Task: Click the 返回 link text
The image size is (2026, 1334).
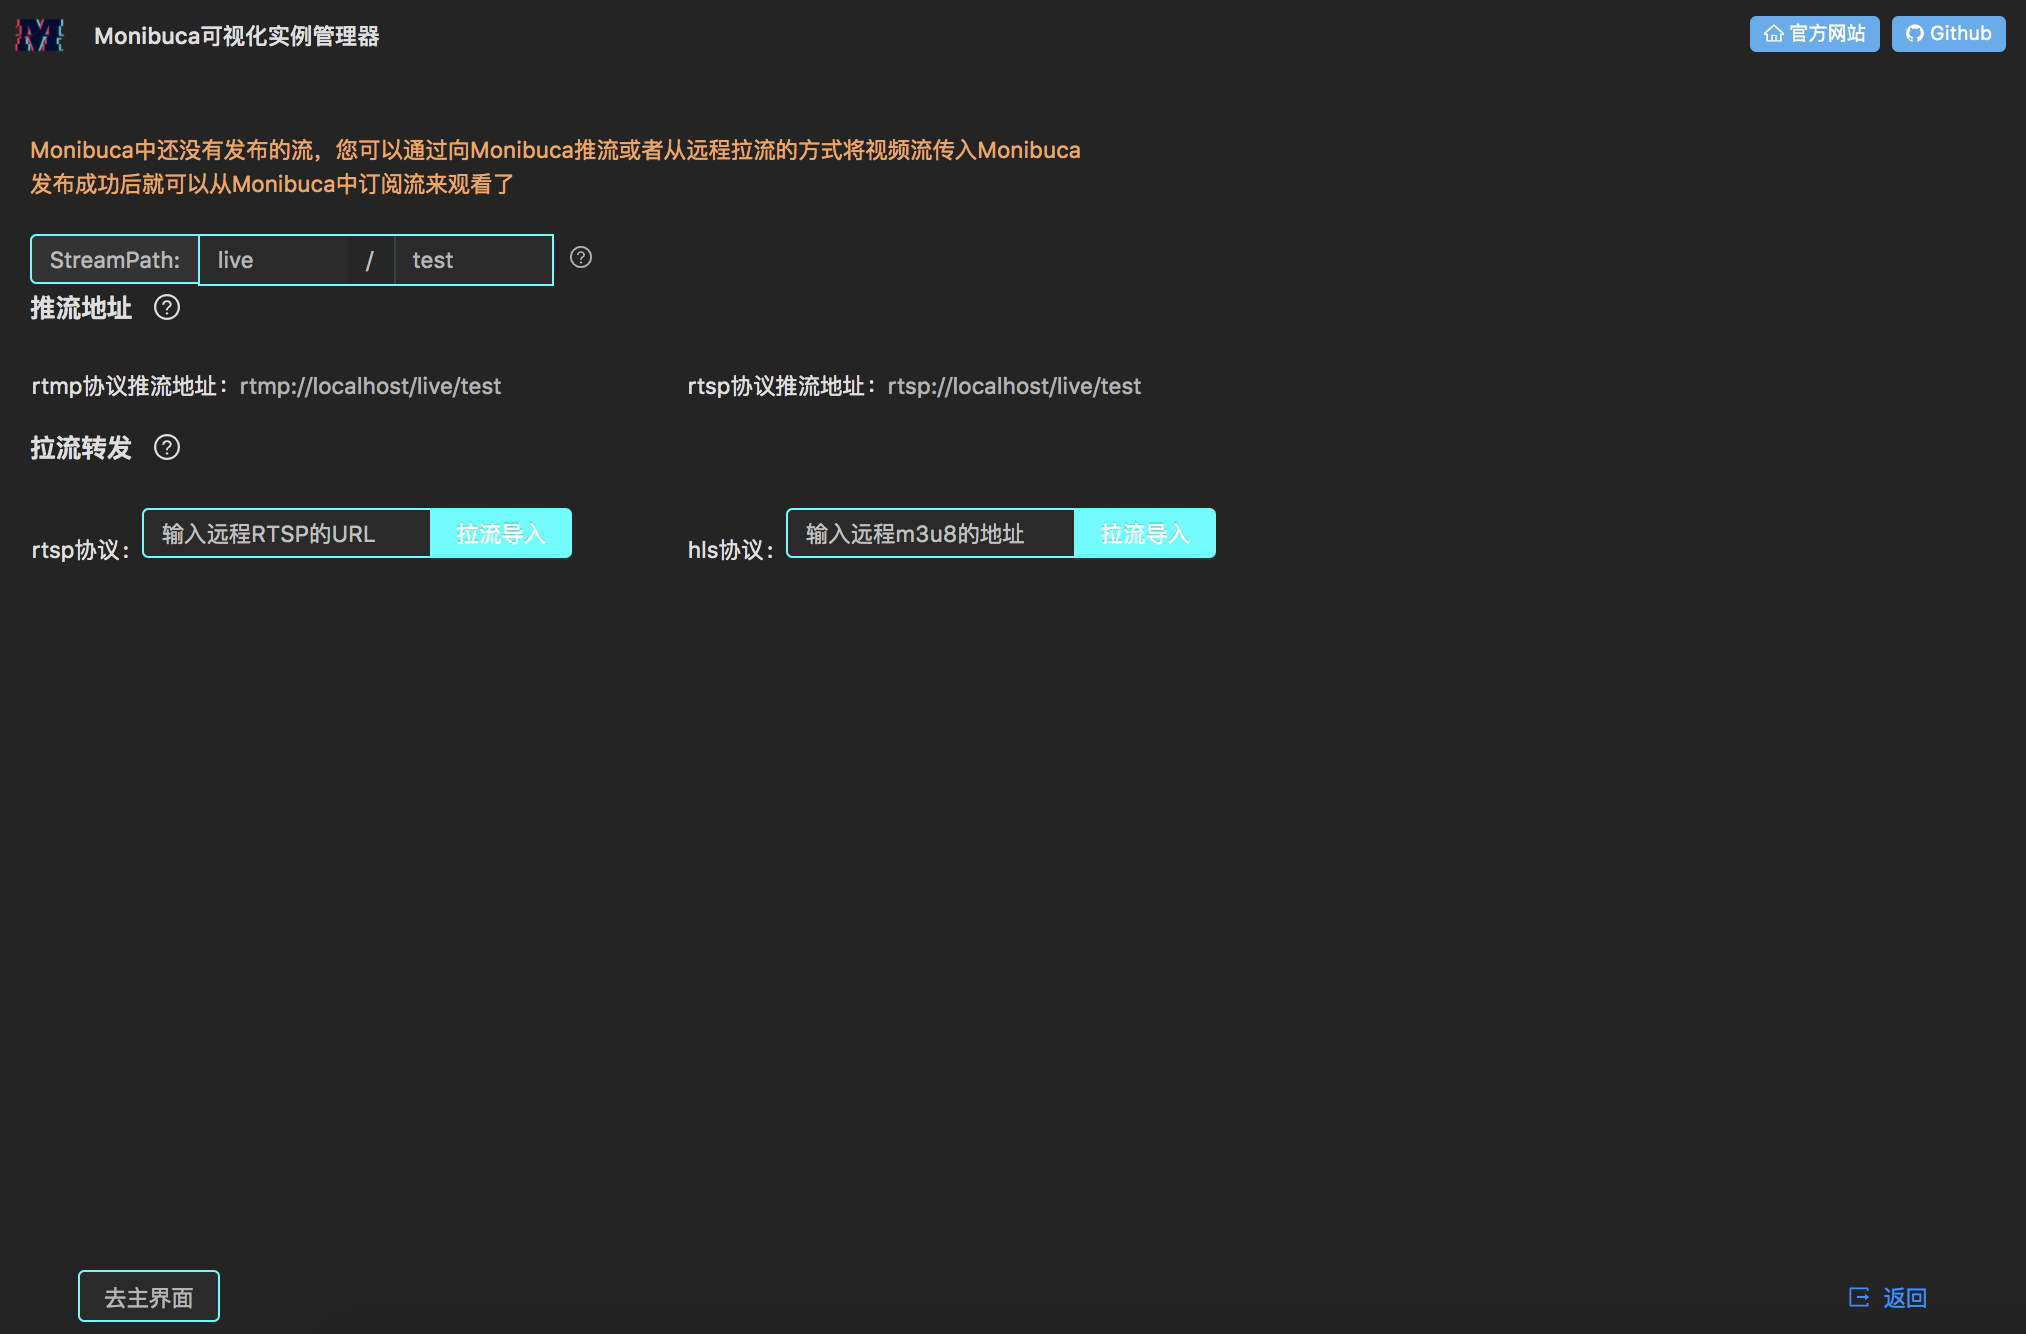Action: [1904, 1297]
